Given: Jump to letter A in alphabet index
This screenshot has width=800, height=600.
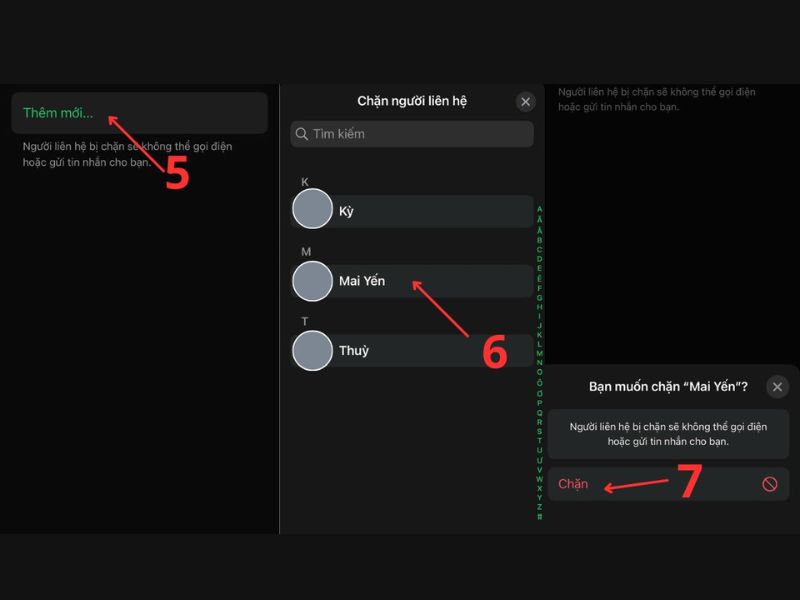Looking at the screenshot, I should point(540,210).
